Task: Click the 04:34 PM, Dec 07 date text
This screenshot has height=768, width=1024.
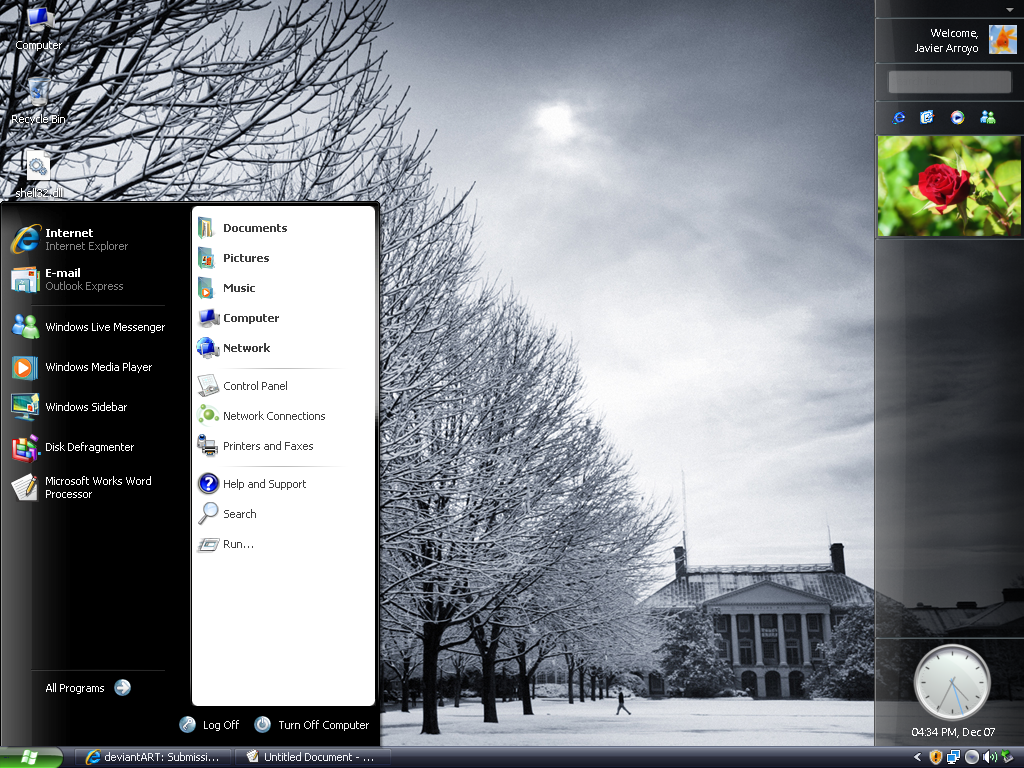Action: [x=953, y=732]
